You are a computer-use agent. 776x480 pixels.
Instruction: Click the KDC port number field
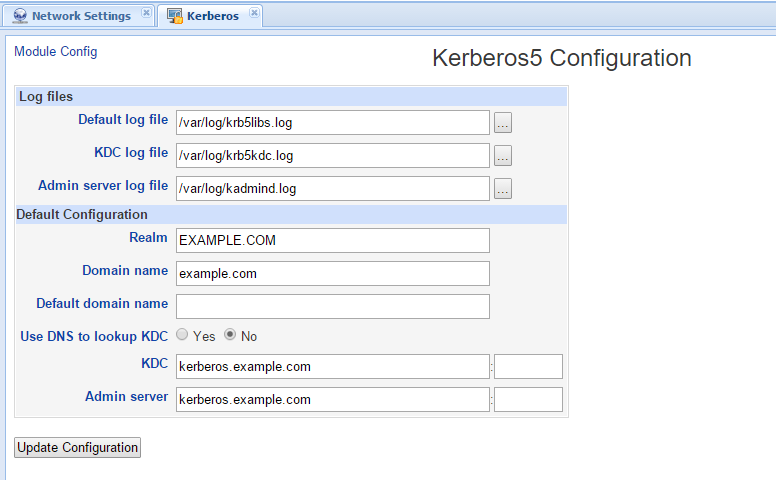[x=528, y=367]
